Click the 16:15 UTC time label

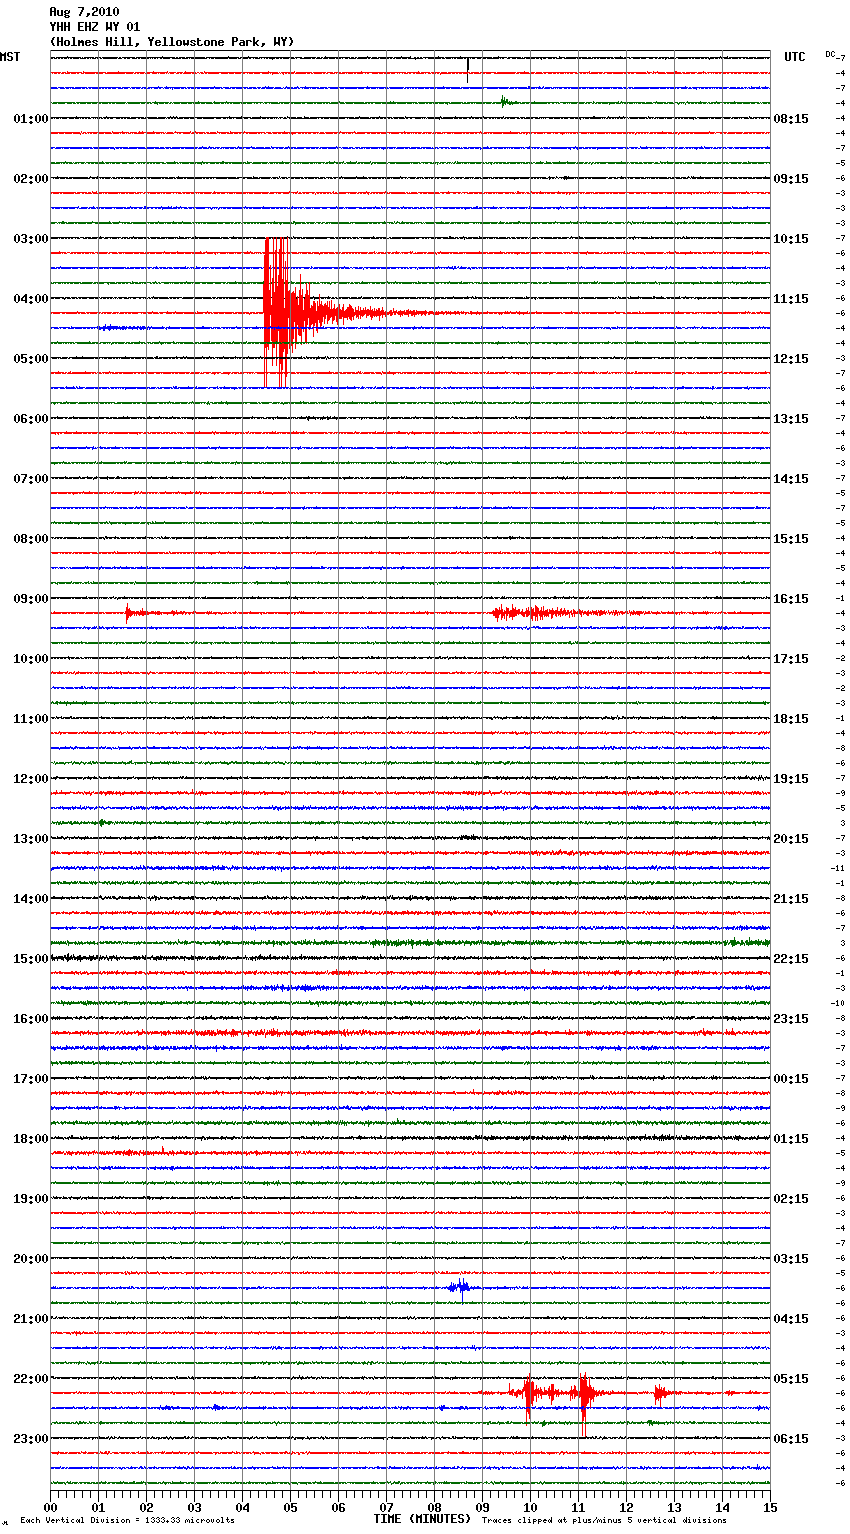coord(791,599)
